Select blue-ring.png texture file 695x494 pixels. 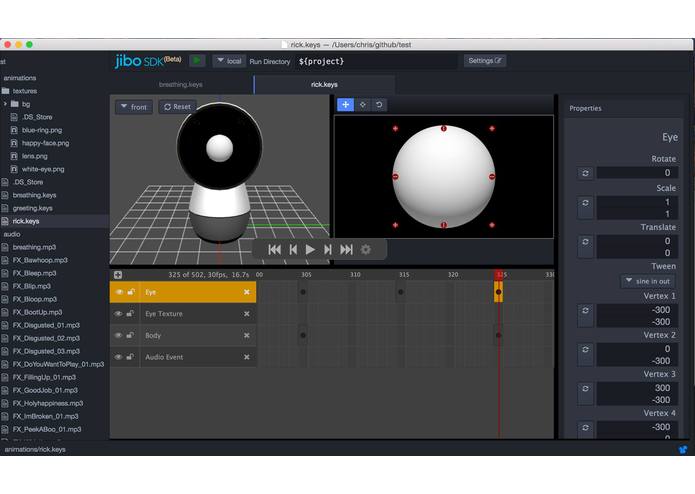pos(42,130)
